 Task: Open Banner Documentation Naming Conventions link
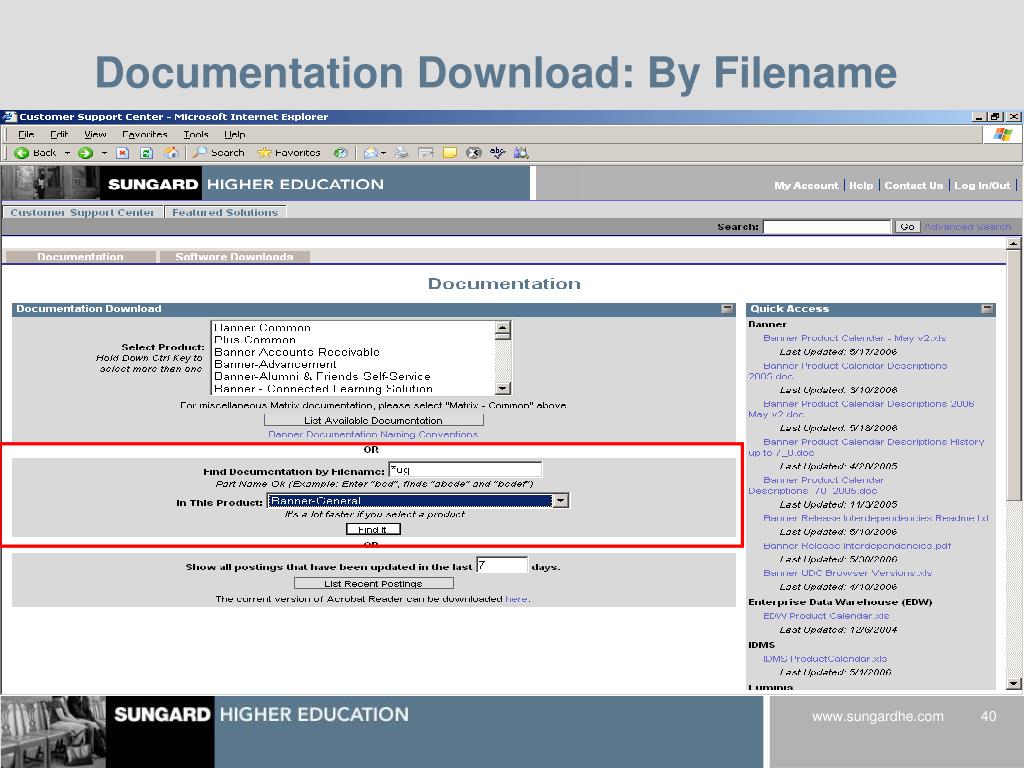click(373, 435)
